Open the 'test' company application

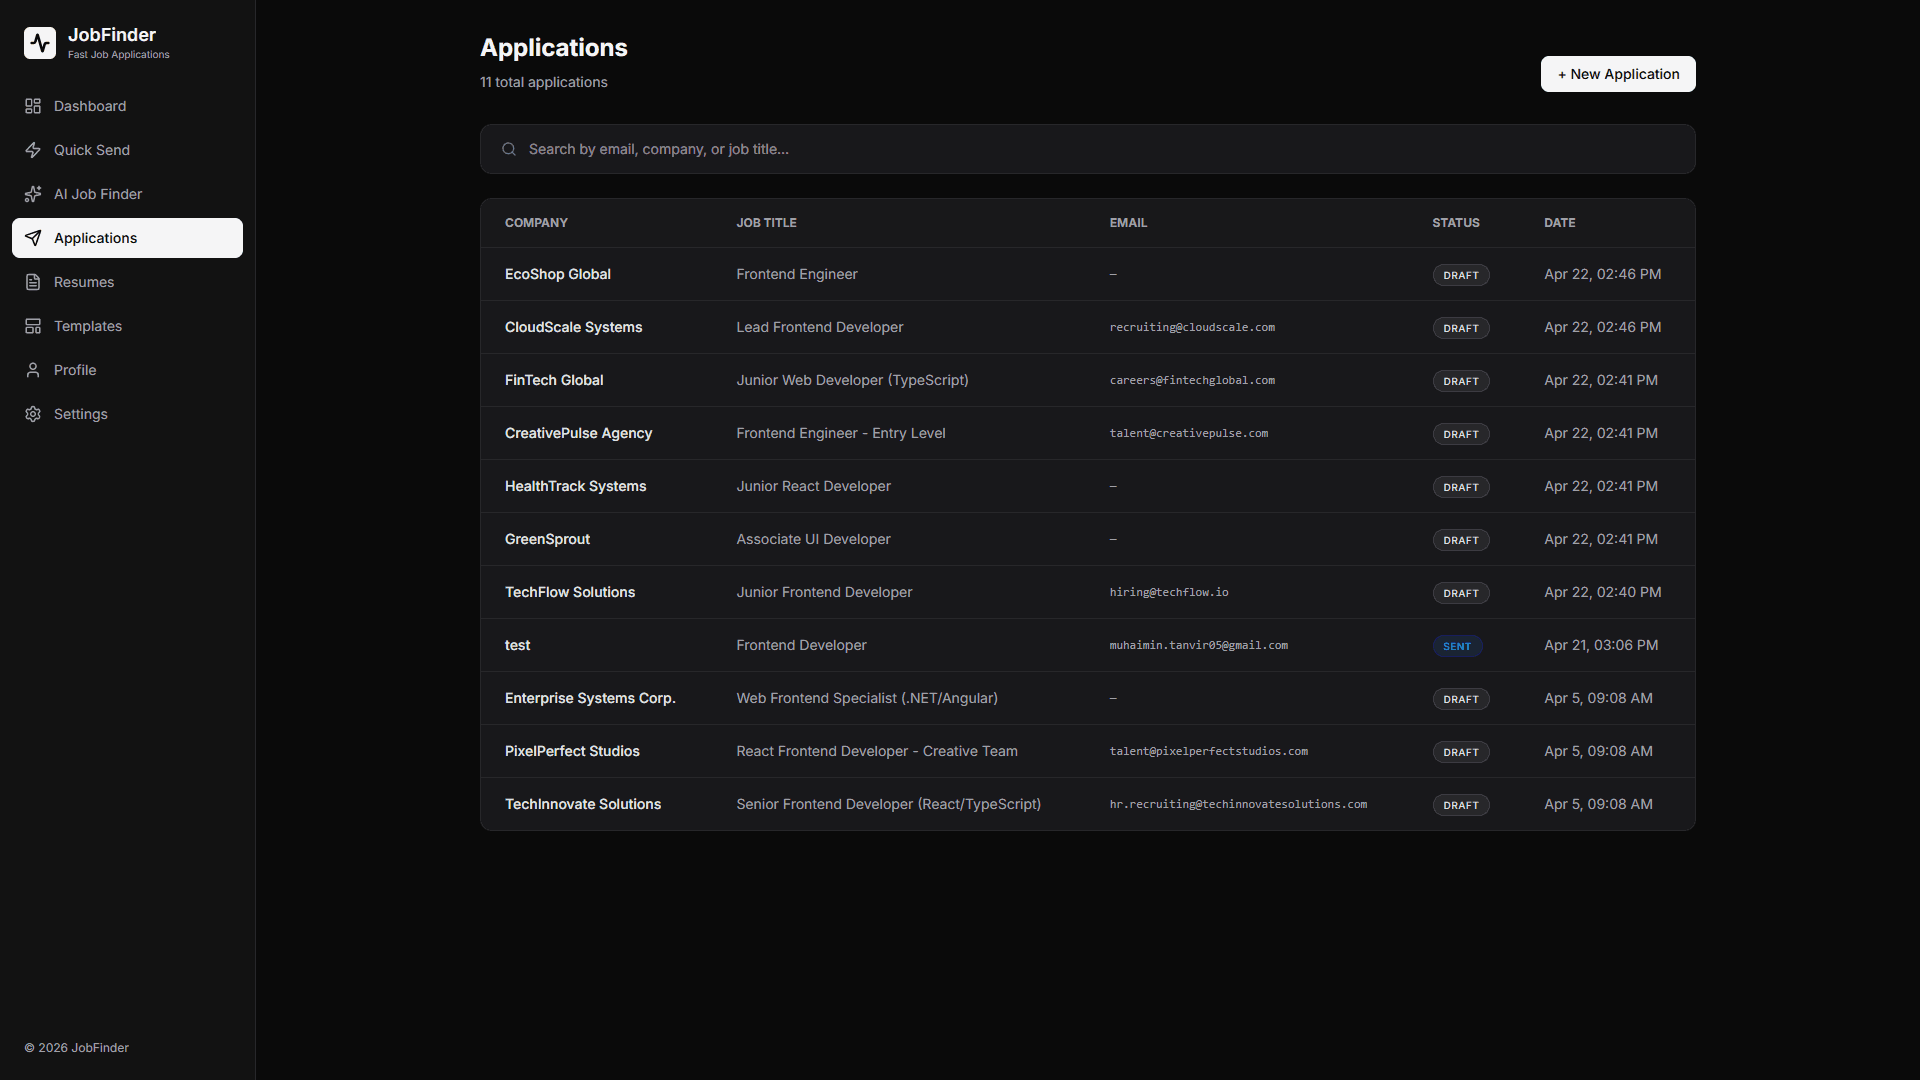[x=1088, y=645]
